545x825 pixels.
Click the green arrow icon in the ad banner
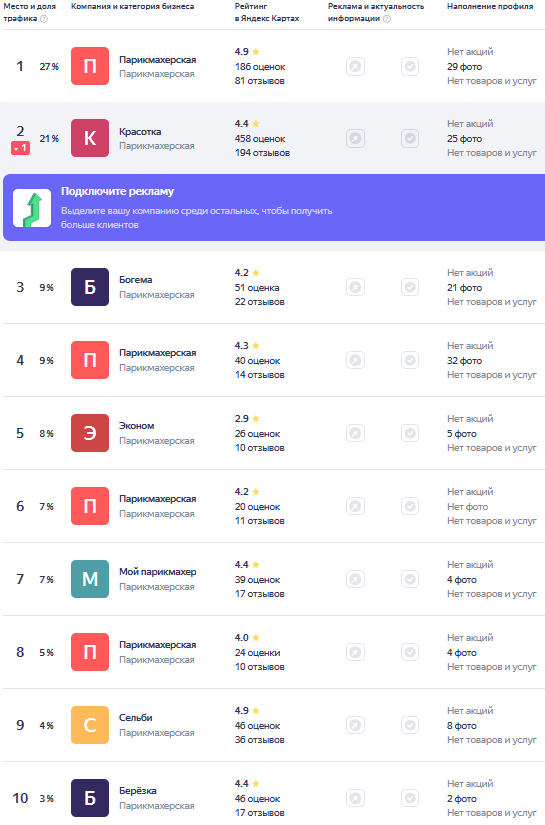pyautogui.click(x=32, y=208)
